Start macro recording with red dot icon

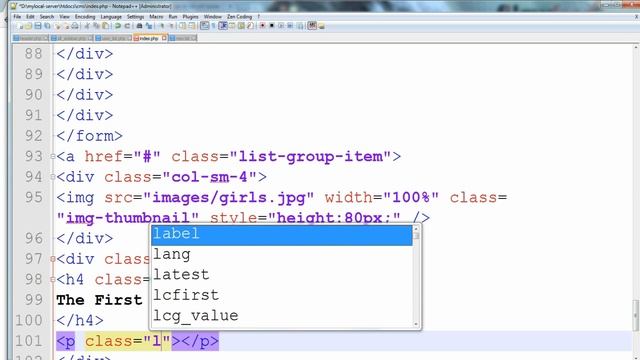262,26
